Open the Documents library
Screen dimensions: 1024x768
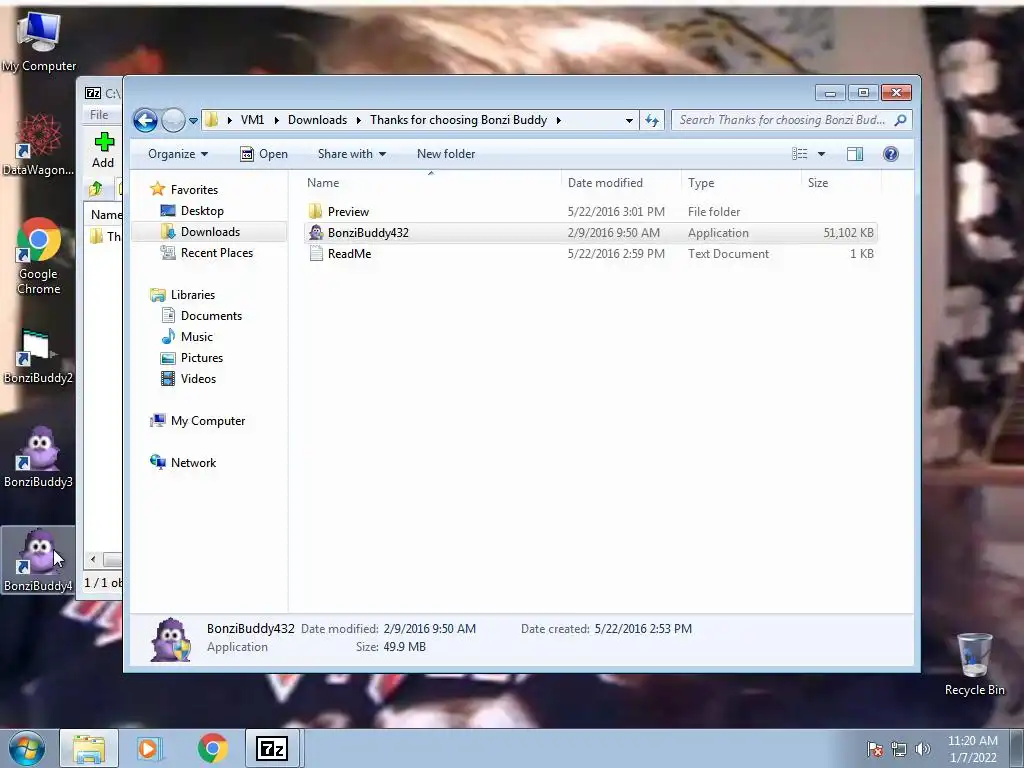tap(211, 315)
